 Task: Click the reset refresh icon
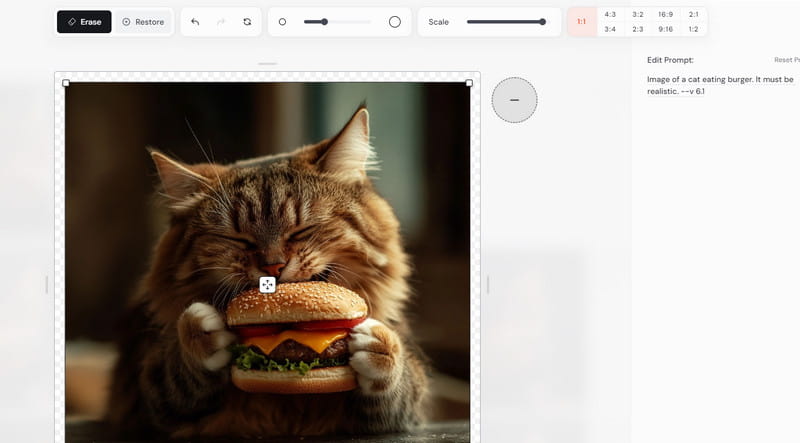[247, 22]
